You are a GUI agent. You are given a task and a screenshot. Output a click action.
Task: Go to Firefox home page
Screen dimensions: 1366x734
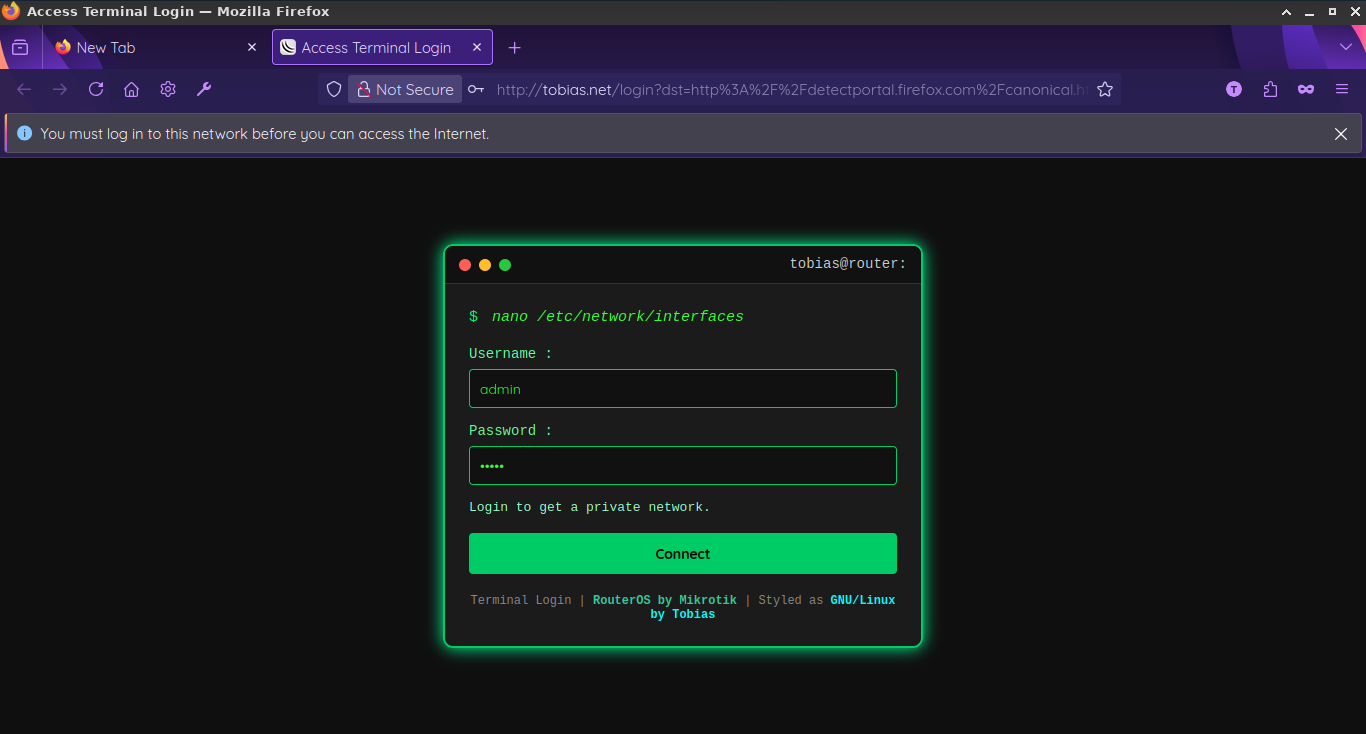131,89
